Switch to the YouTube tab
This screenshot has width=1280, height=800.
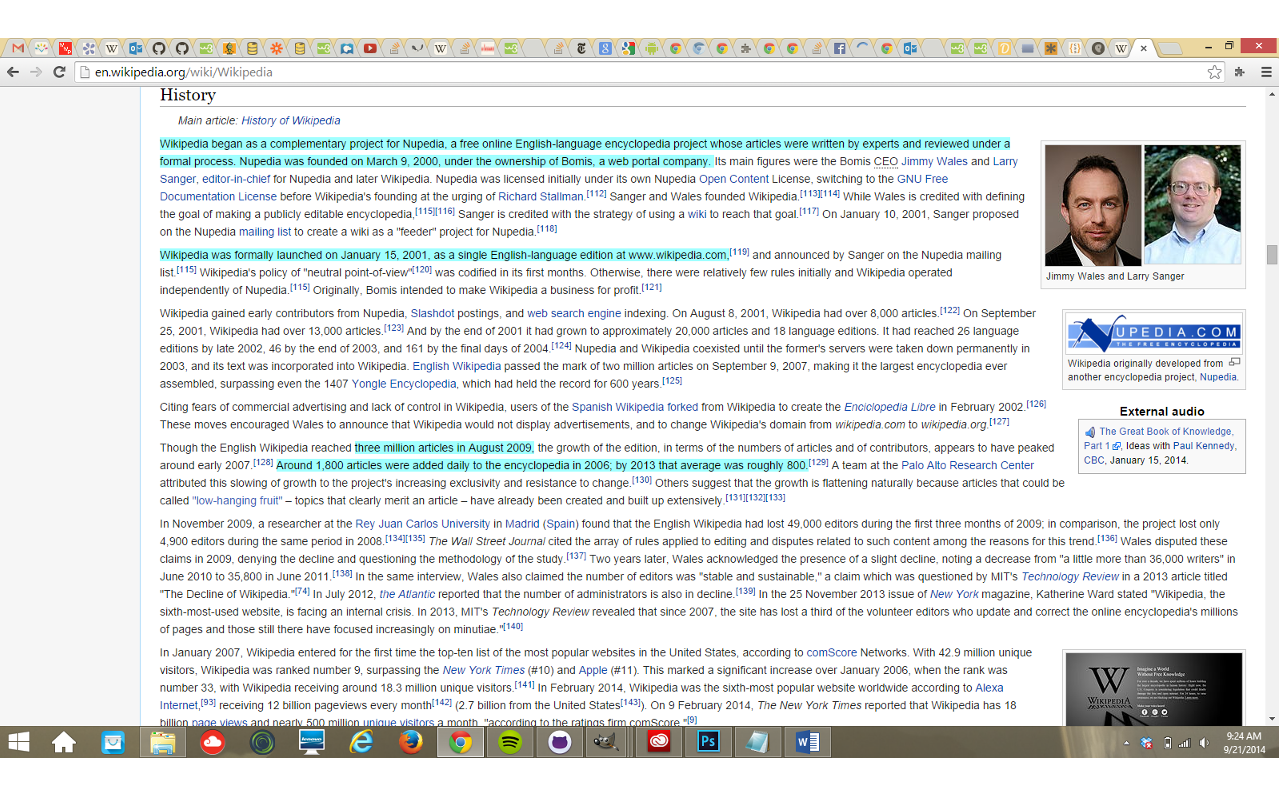(x=371, y=48)
